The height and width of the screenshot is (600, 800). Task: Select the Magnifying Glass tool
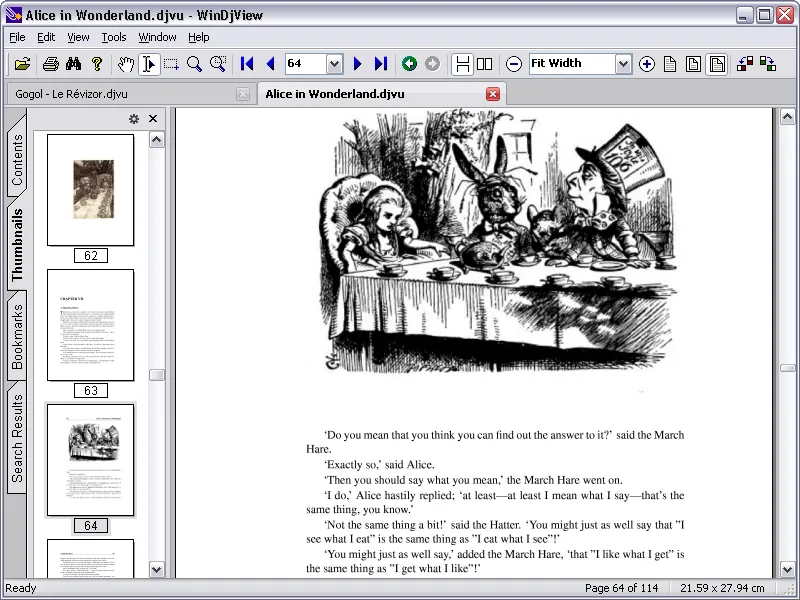pyautogui.click(x=195, y=64)
